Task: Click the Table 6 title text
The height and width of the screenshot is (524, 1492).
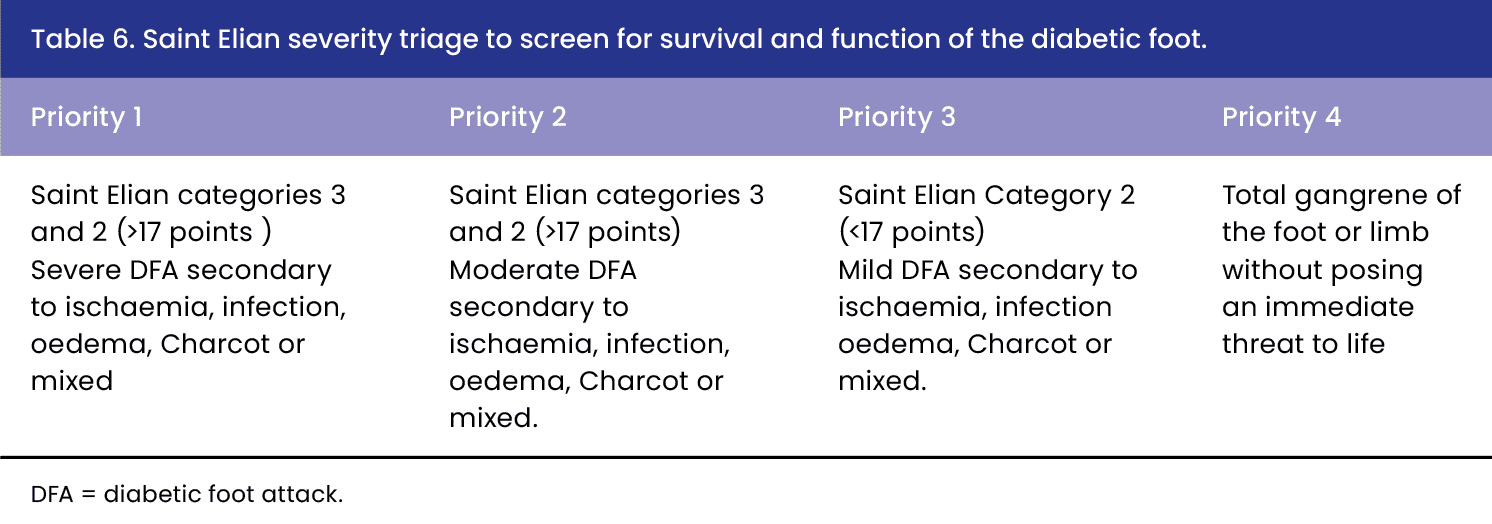Action: coord(619,41)
